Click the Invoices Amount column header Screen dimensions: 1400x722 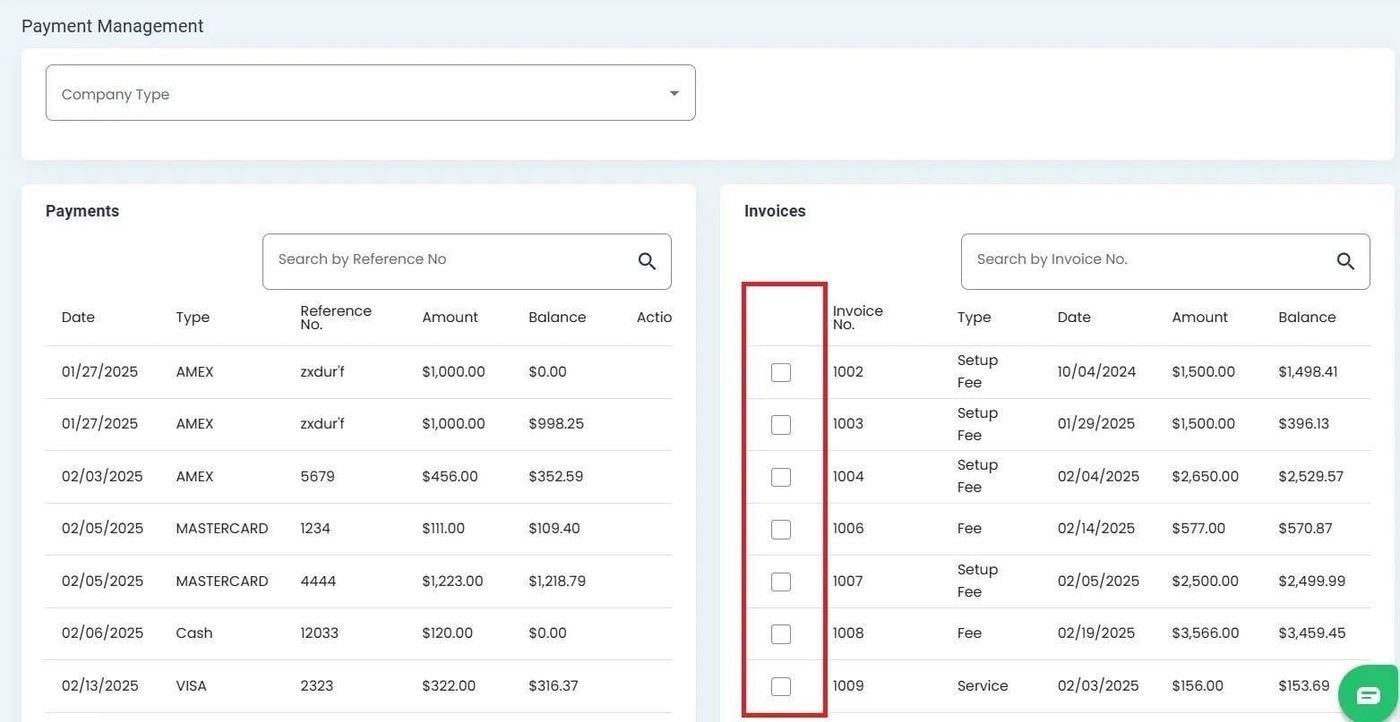coord(1199,317)
